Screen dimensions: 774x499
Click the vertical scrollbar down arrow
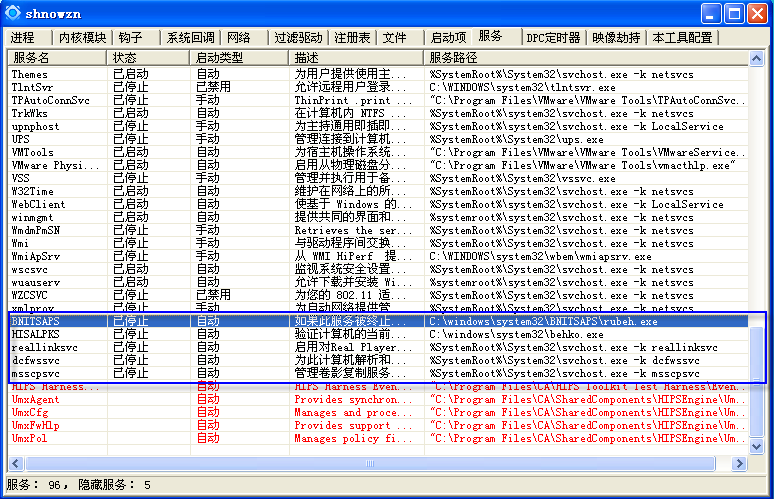pos(756,446)
